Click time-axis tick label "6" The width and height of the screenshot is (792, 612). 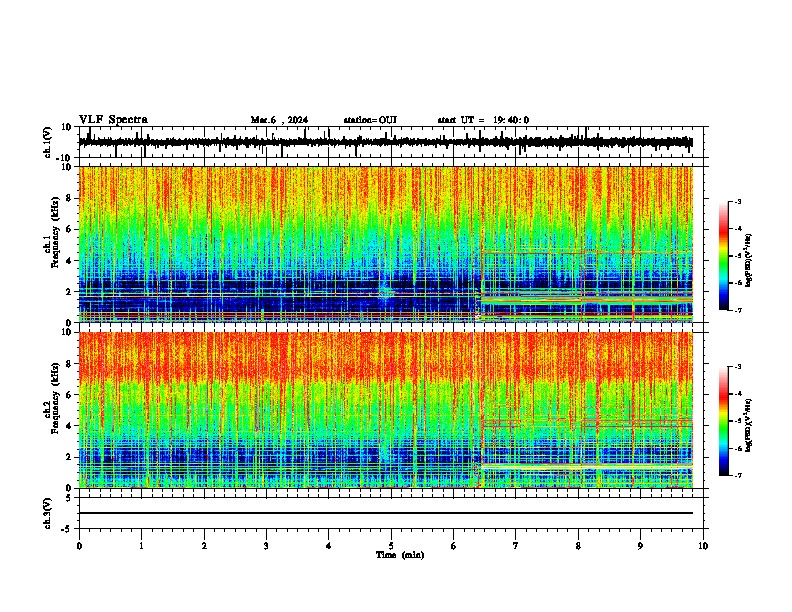click(454, 546)
